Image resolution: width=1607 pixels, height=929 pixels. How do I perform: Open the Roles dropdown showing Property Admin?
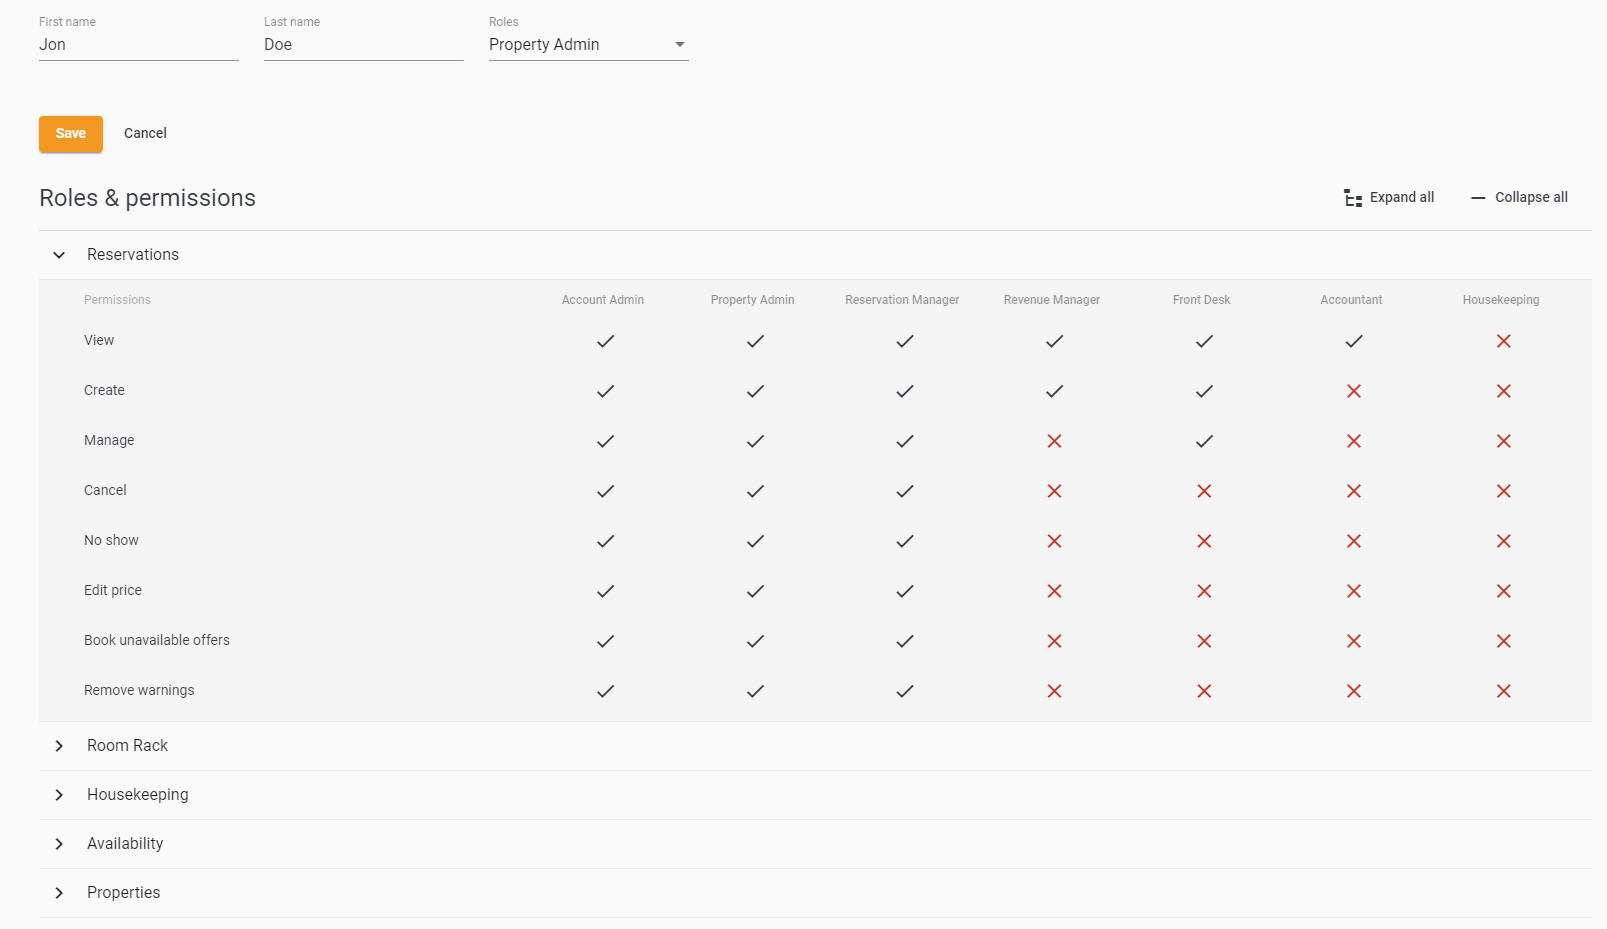coord(588,45)
